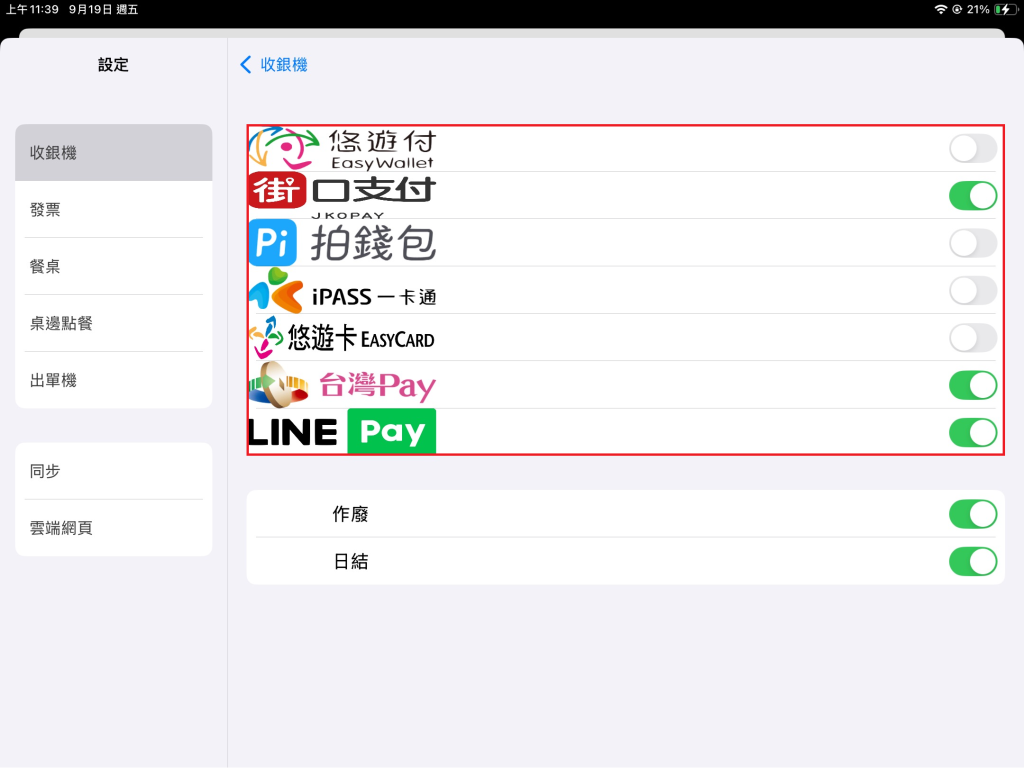Disable the 作廢 toggle
Screen dimensions: 1024x768
point(972,514)
